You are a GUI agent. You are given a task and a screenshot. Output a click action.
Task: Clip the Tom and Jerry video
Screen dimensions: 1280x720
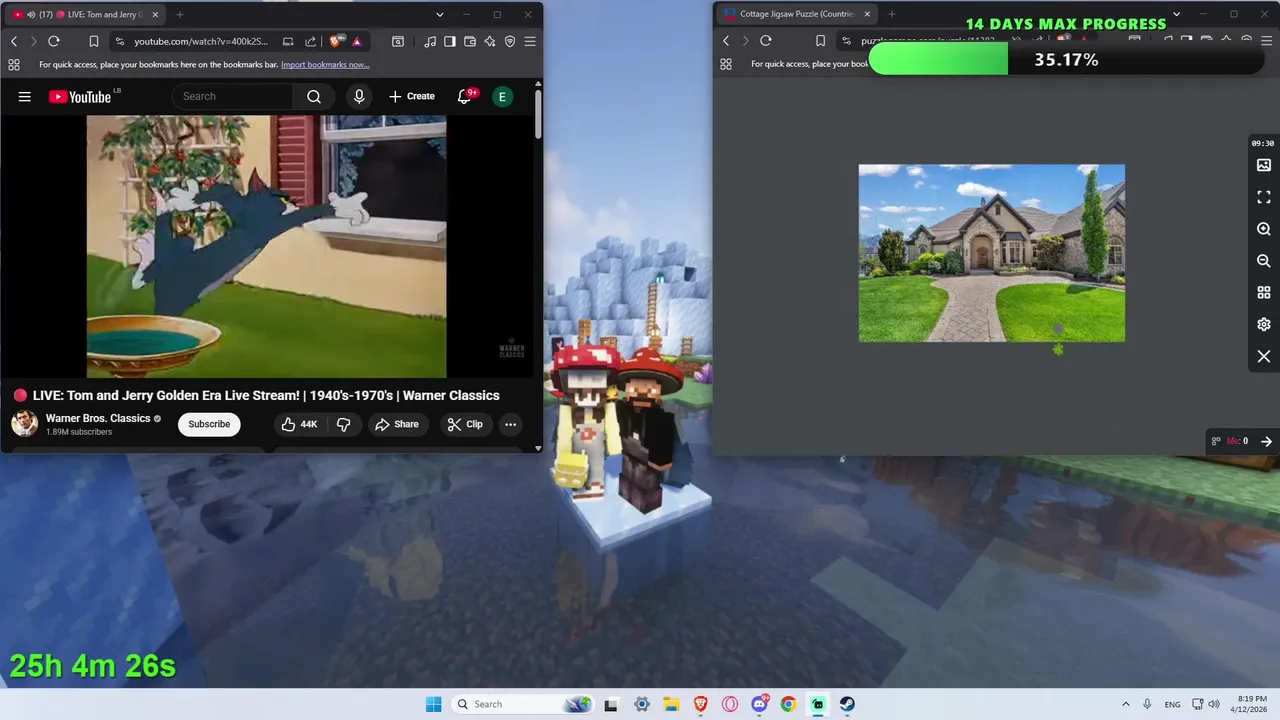tap(465, 424)
